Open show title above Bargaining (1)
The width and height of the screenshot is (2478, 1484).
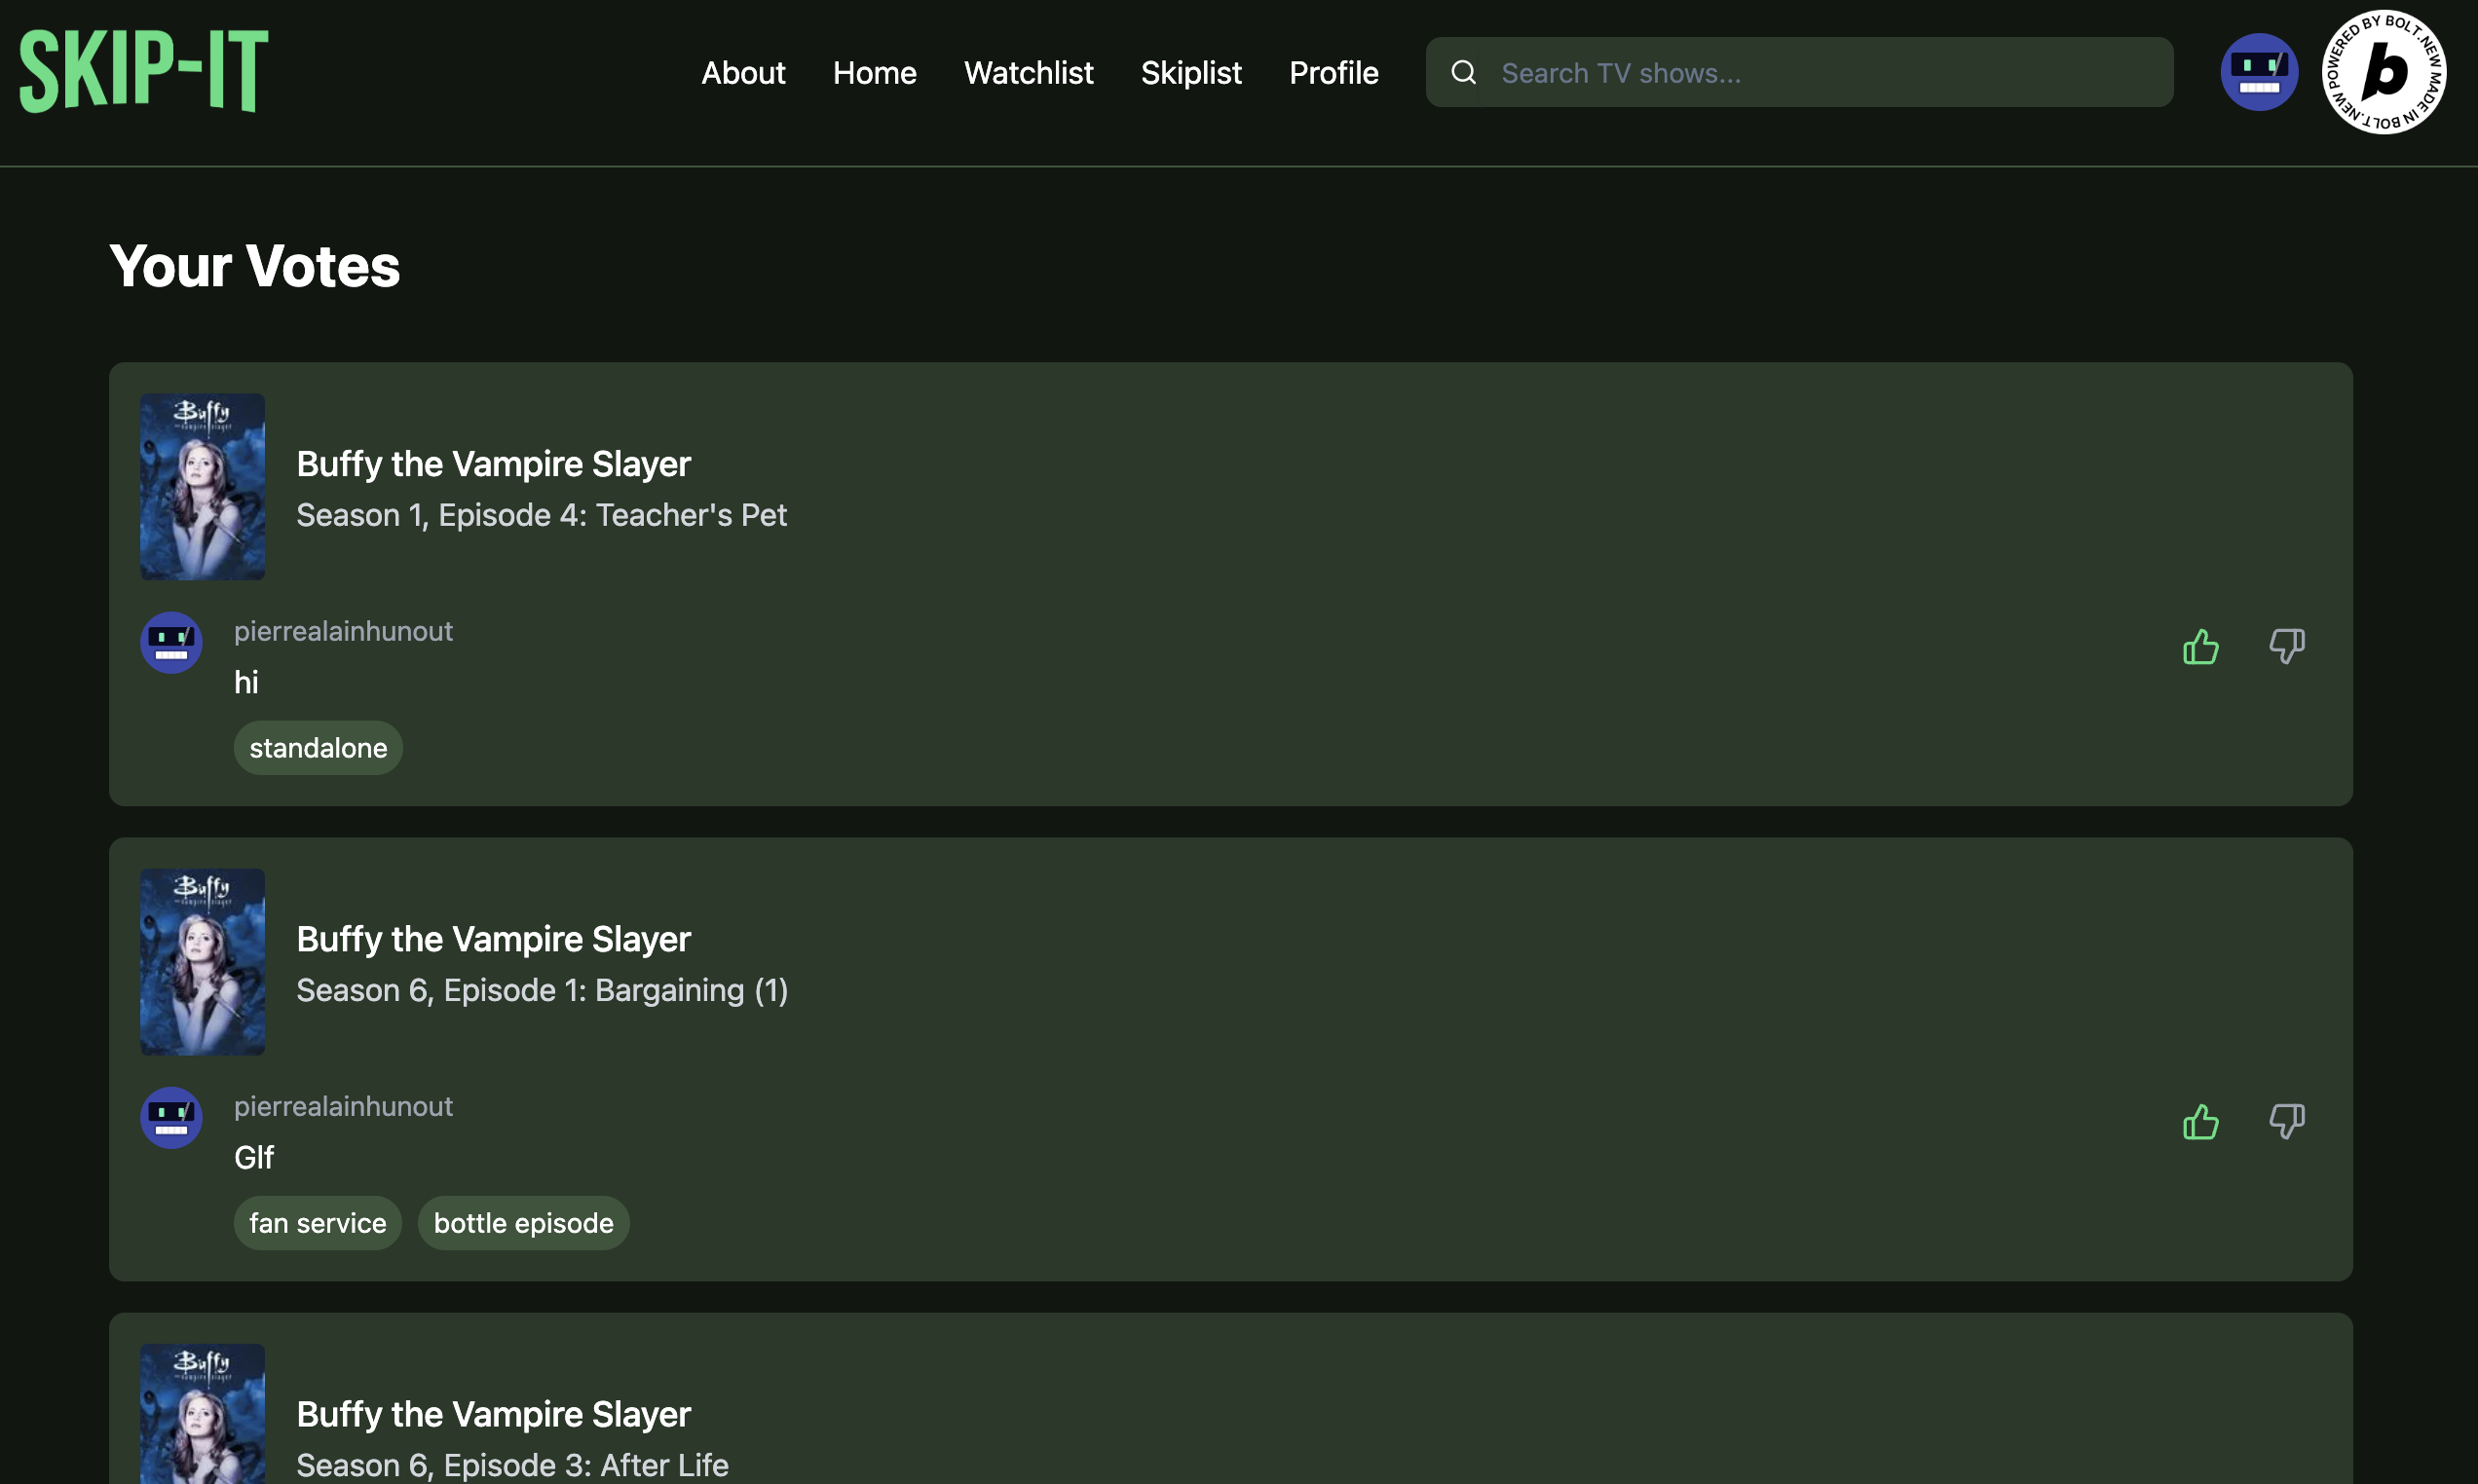coord(493,939)
